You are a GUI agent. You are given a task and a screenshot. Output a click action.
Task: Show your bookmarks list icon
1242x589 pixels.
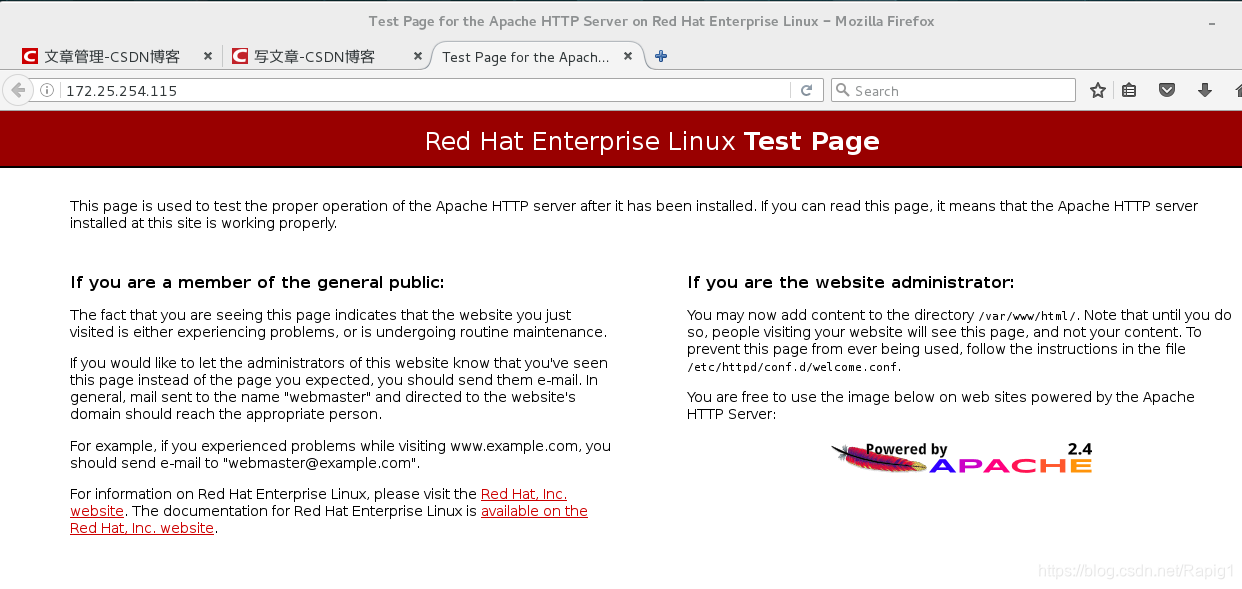click(1129, 90)
